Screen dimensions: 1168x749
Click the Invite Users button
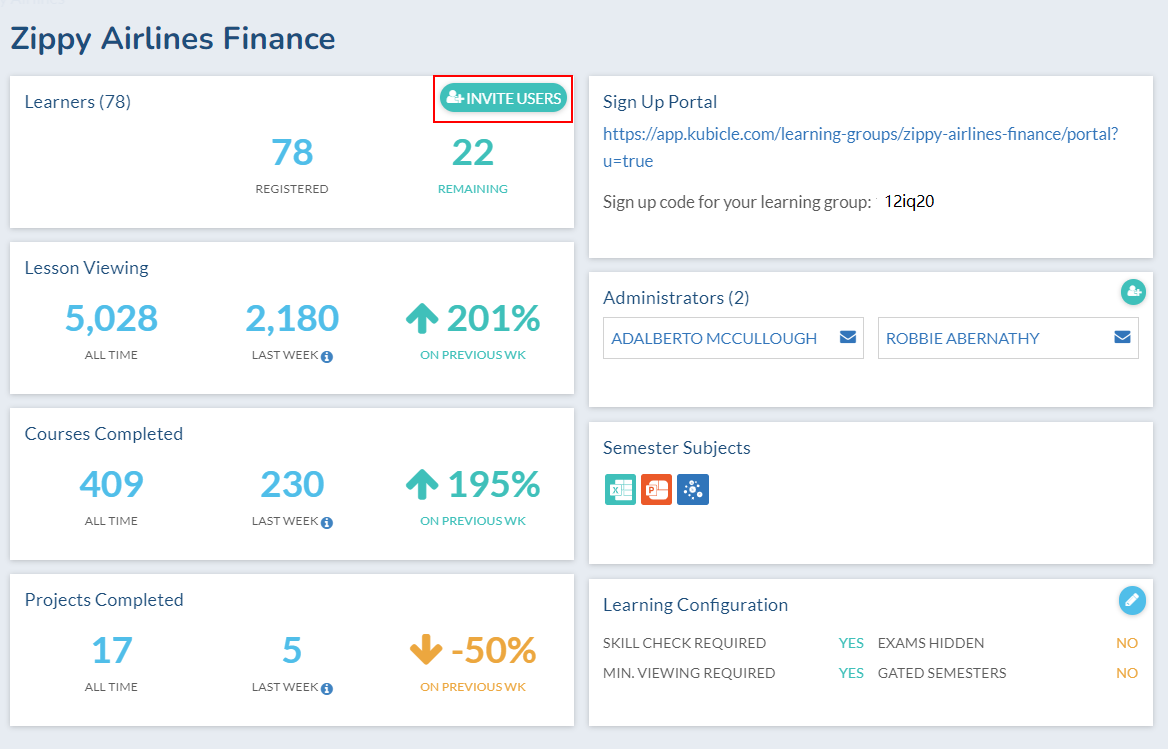[503, 98]
